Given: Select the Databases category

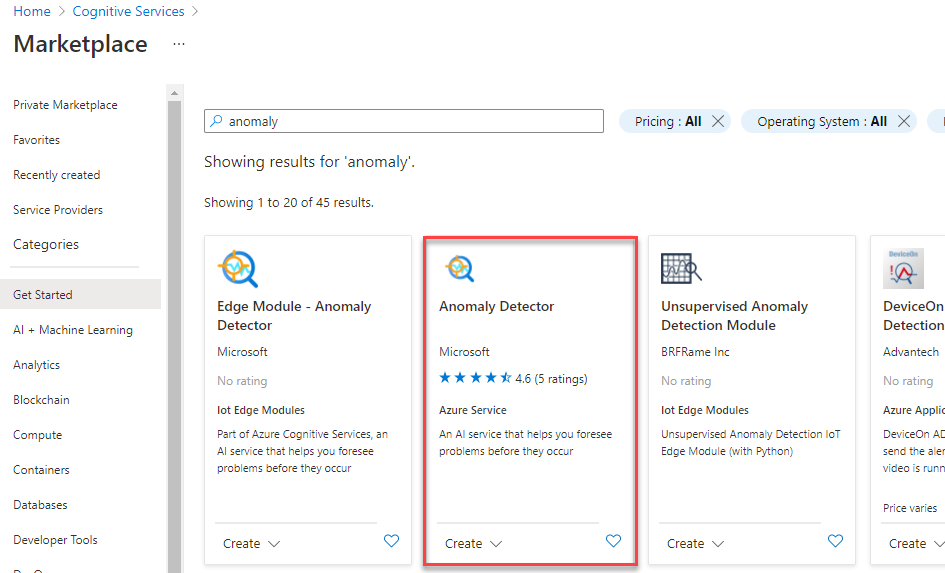Looking at the screenshot, I should tap(40, 504).
